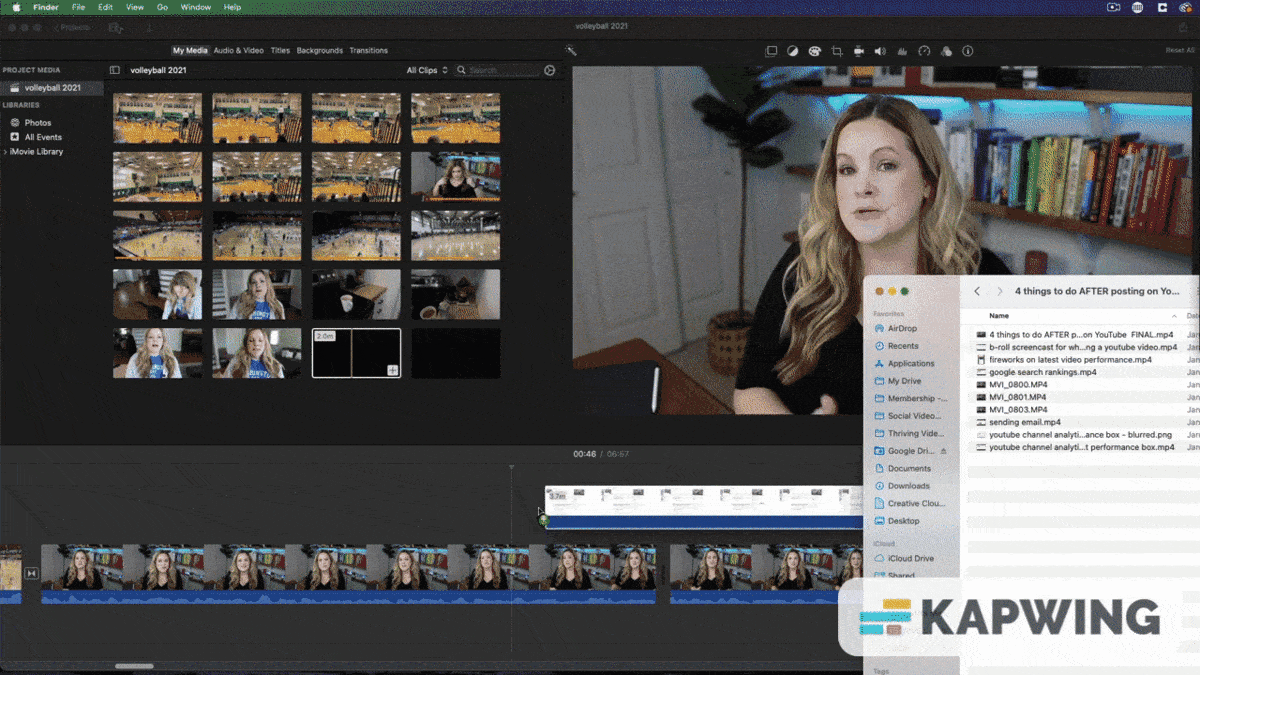This screenshot has height=720, width=1280.
Task: Click the Reset All button
Action: [1180, 51]
